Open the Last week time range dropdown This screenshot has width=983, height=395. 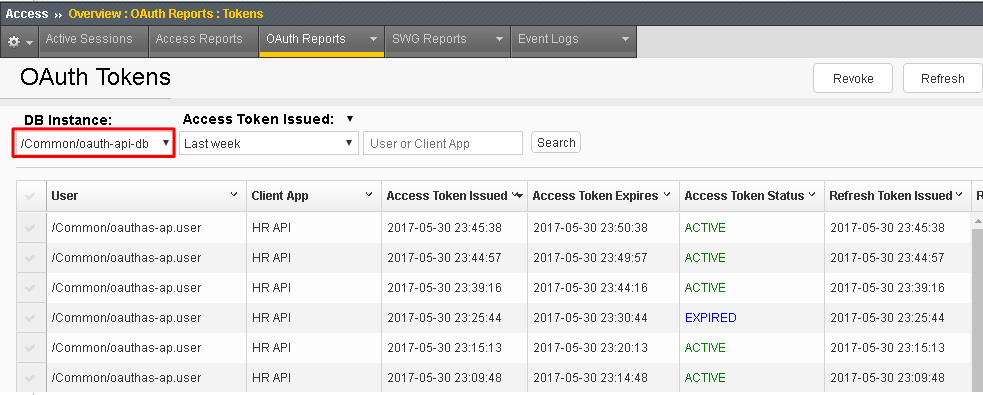269,144
